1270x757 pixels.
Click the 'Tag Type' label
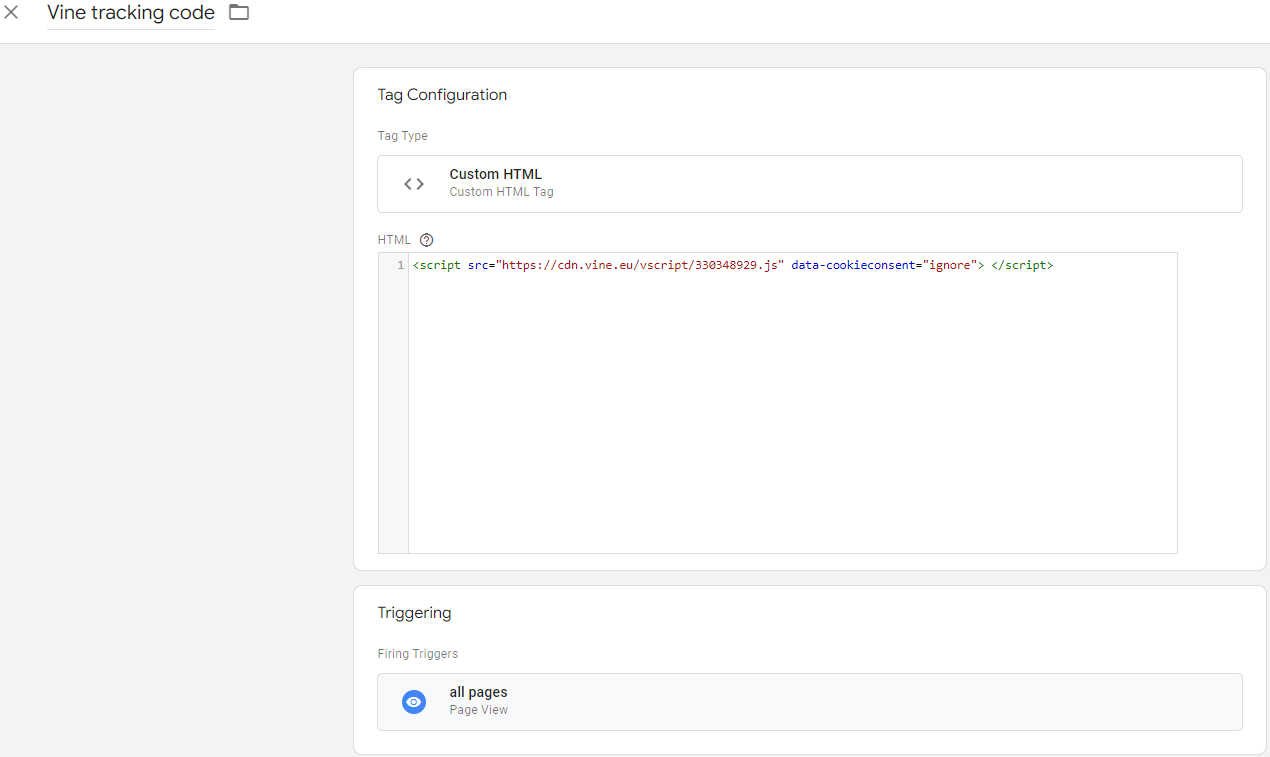click(x=403, y=136)
